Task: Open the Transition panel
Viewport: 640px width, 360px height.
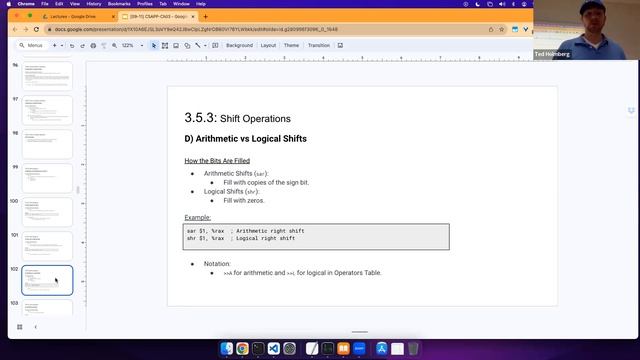Action: pyautogui.click(x=319, y=45)
